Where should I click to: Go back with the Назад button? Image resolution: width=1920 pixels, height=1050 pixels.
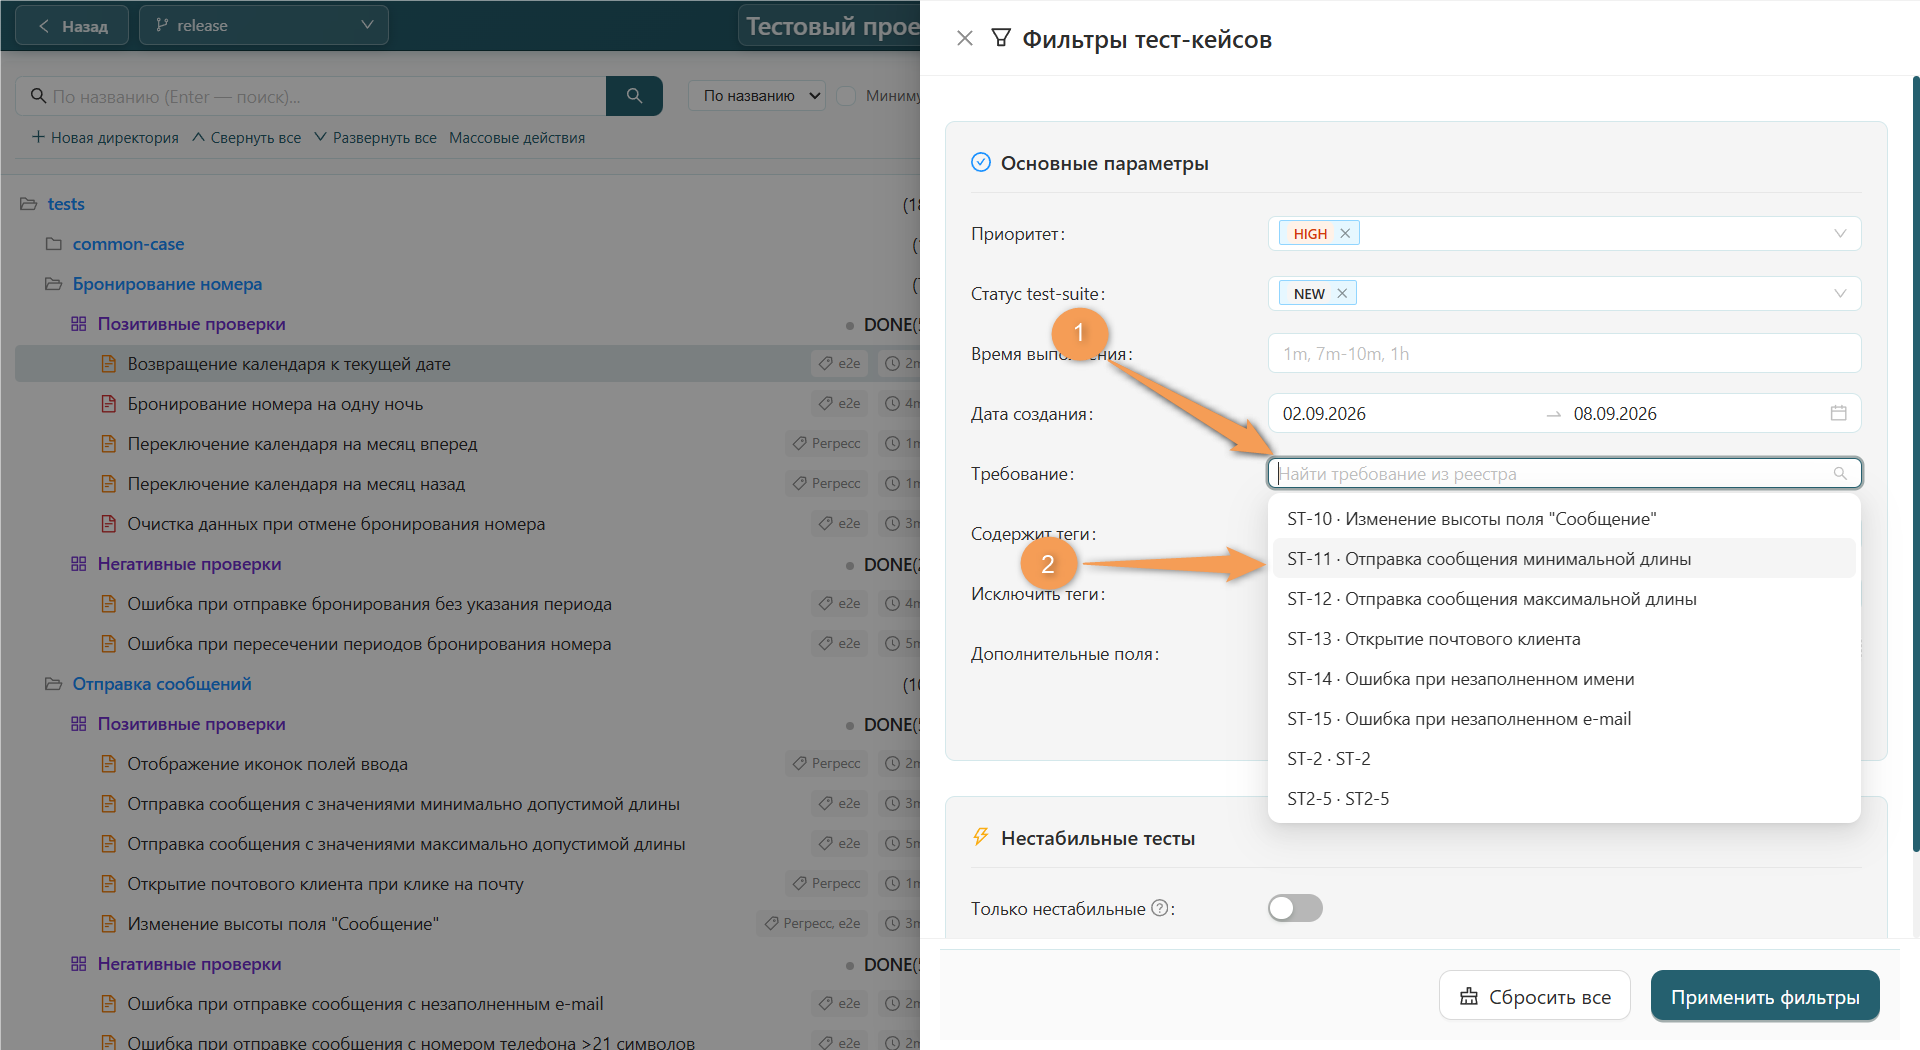pyautogui.click(x=72, y=25)
